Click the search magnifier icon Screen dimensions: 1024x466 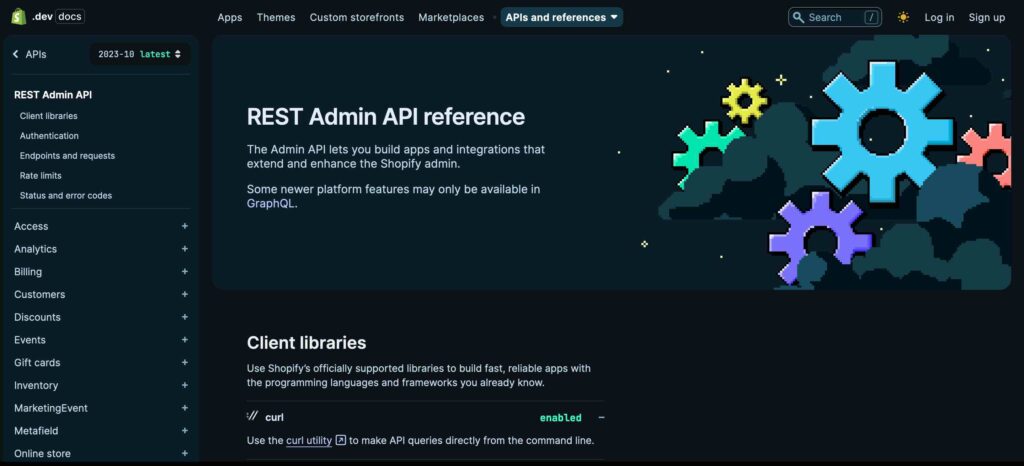[x=798, y=18]
